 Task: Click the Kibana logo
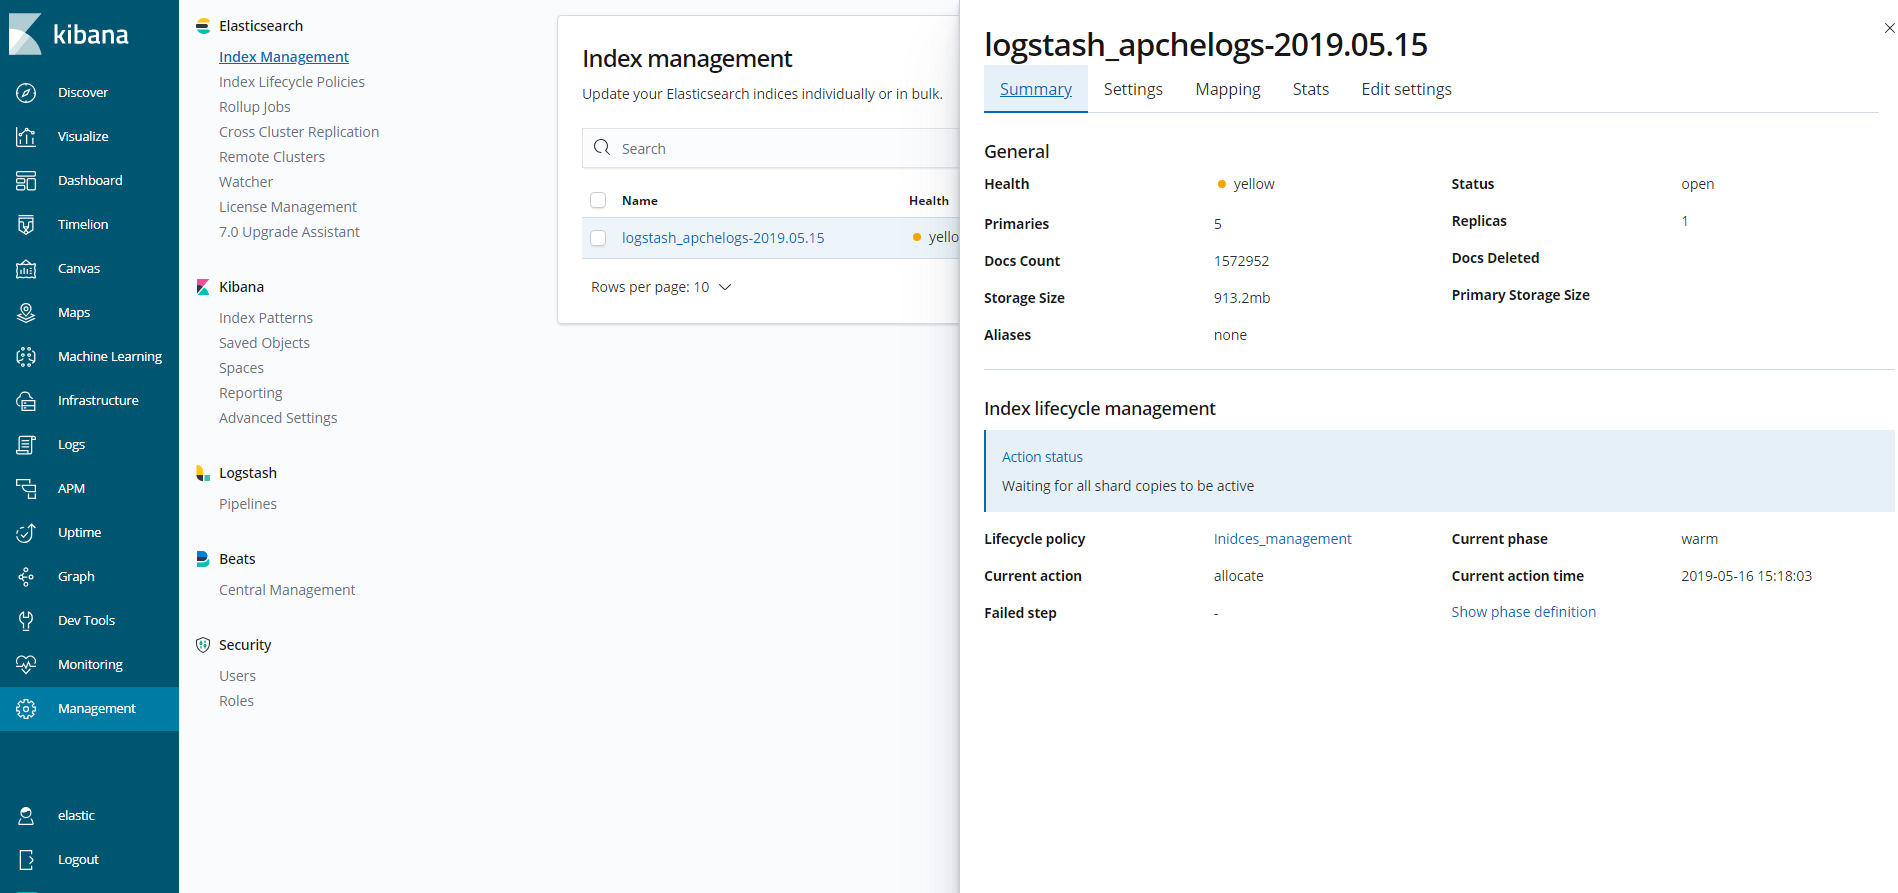(x=26, y=35)
